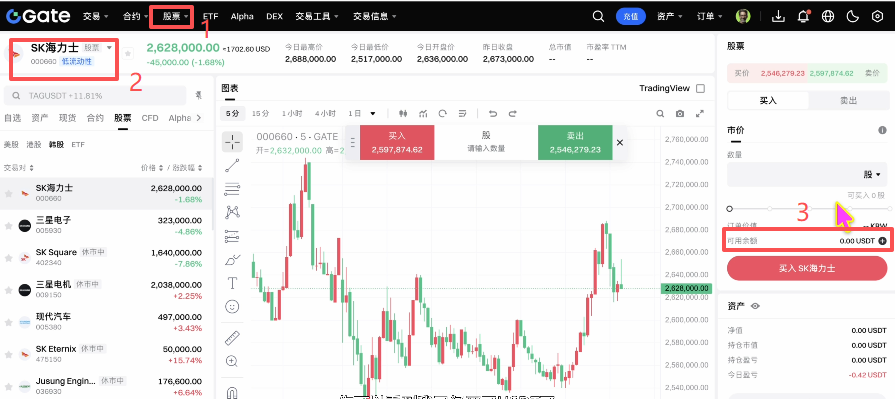Select the crosshair cursor tool
Viewport: 895px width, 399px height.
pyautogui.click(x=232, y=142)
